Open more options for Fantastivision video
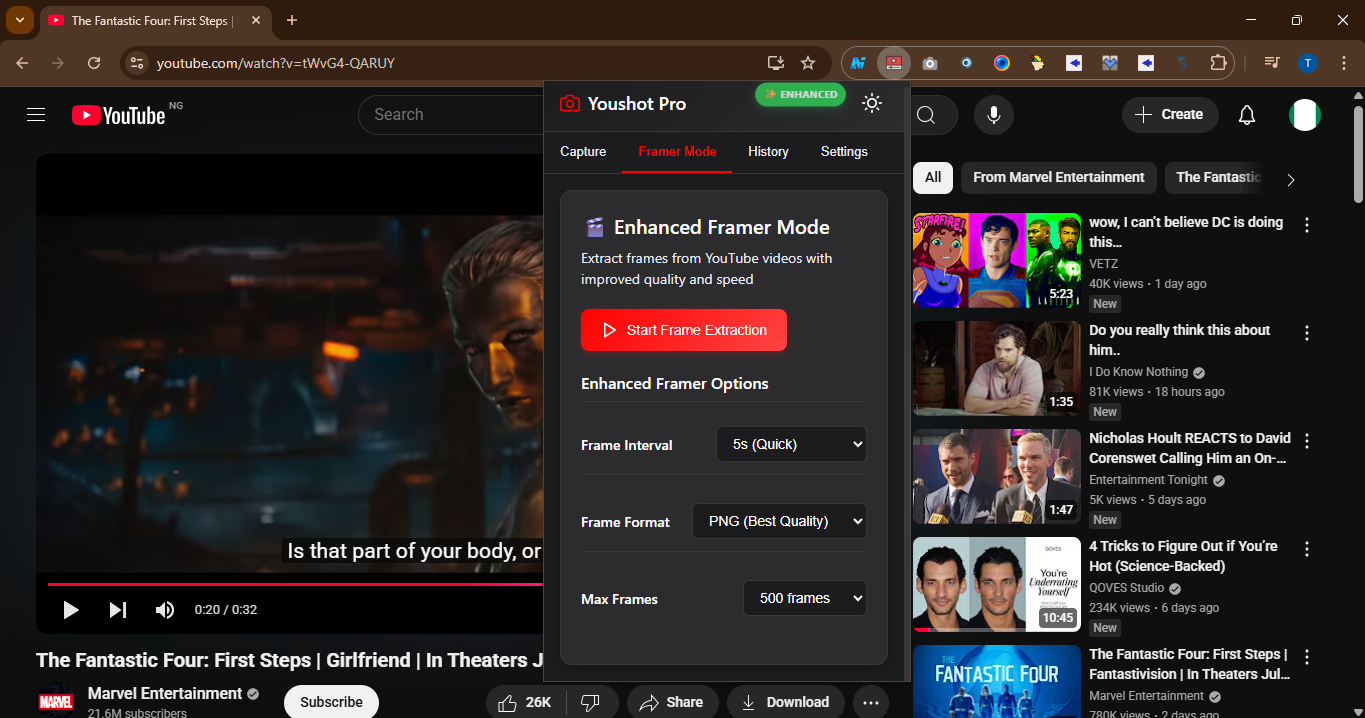The image size is (1365, 718). (1307, 657)
